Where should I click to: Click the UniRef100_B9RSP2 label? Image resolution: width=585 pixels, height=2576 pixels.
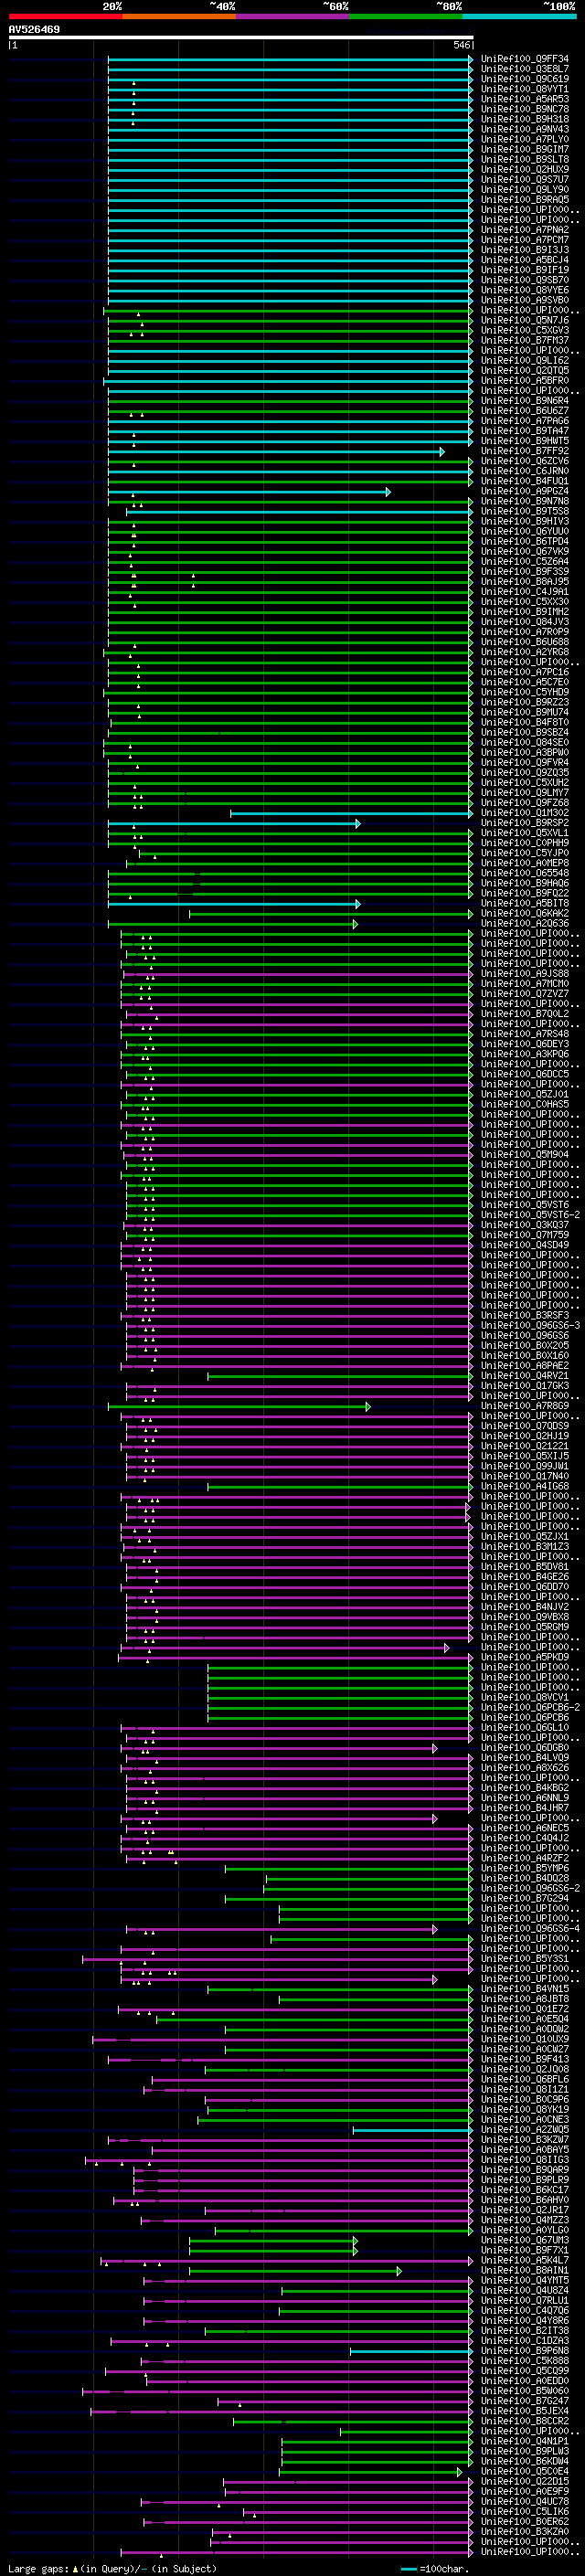coord(525,823)
